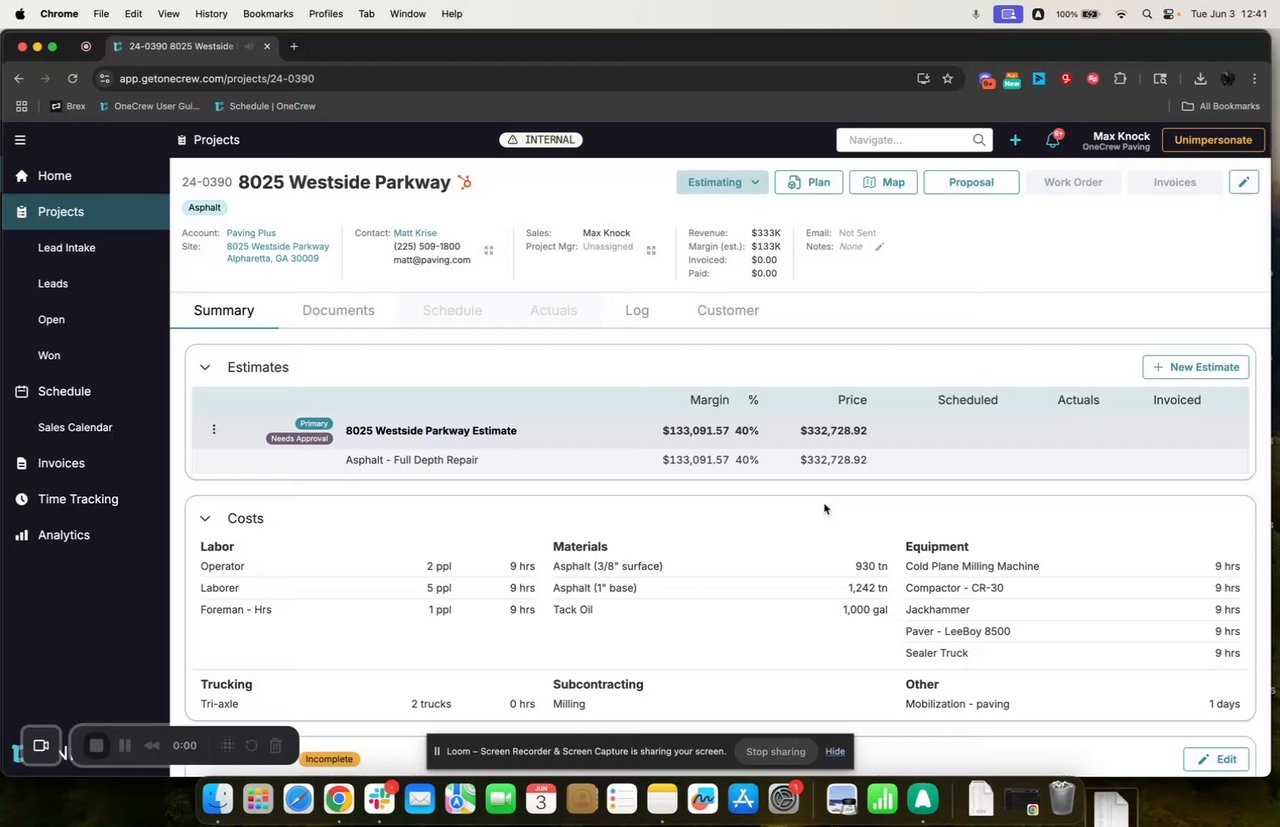Screen dimensions: 1280x827
Task: Open the hamburger sidebar menu
Action: tap(20, 140)
